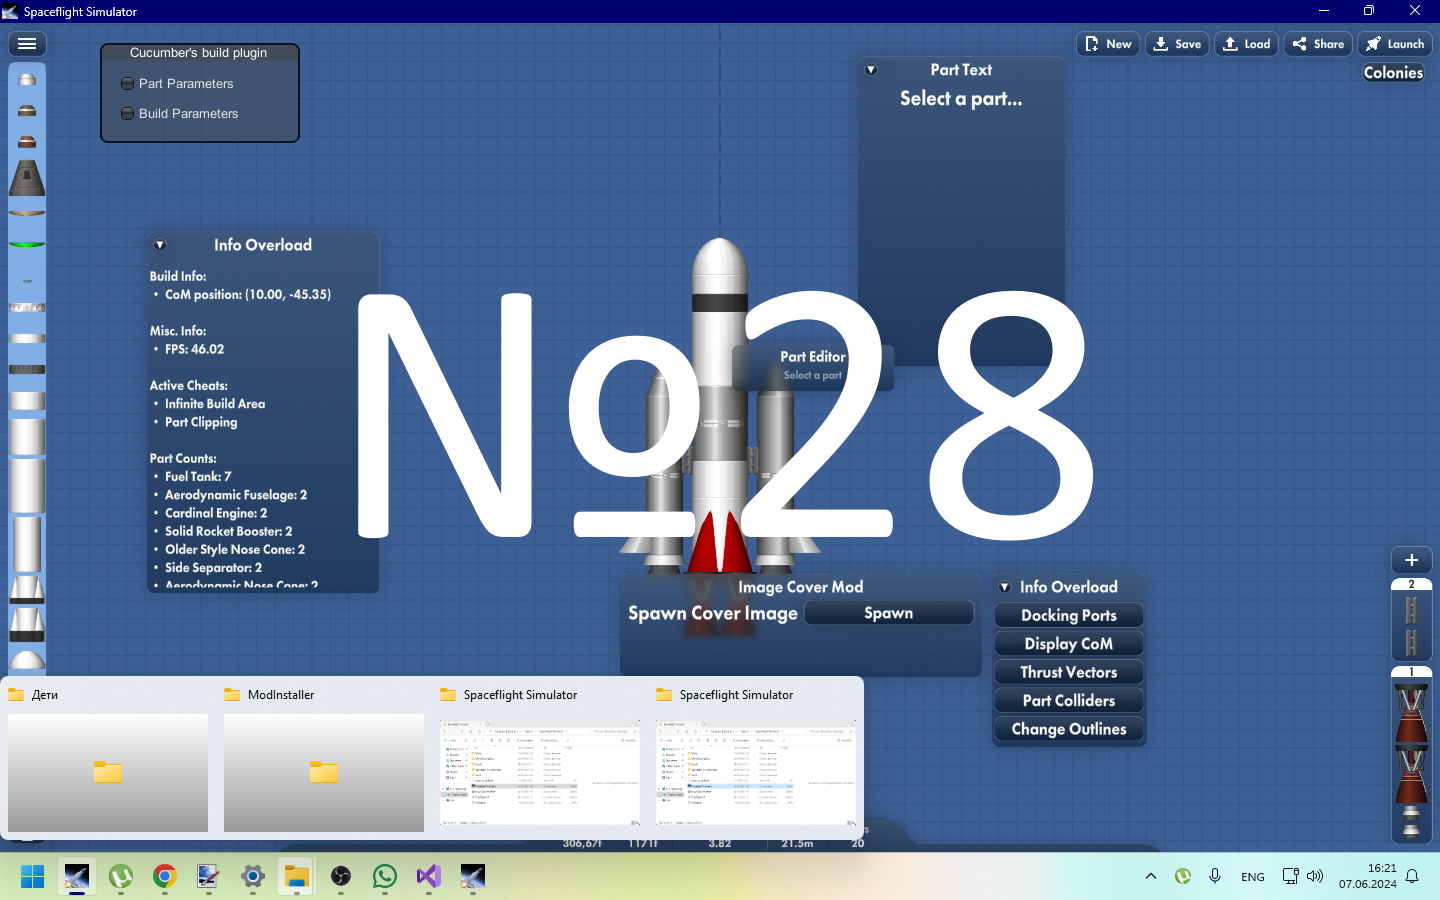Screen dimensions: 1440x900
Task: Switch input language from ENG
Action: click(1253, 877)
